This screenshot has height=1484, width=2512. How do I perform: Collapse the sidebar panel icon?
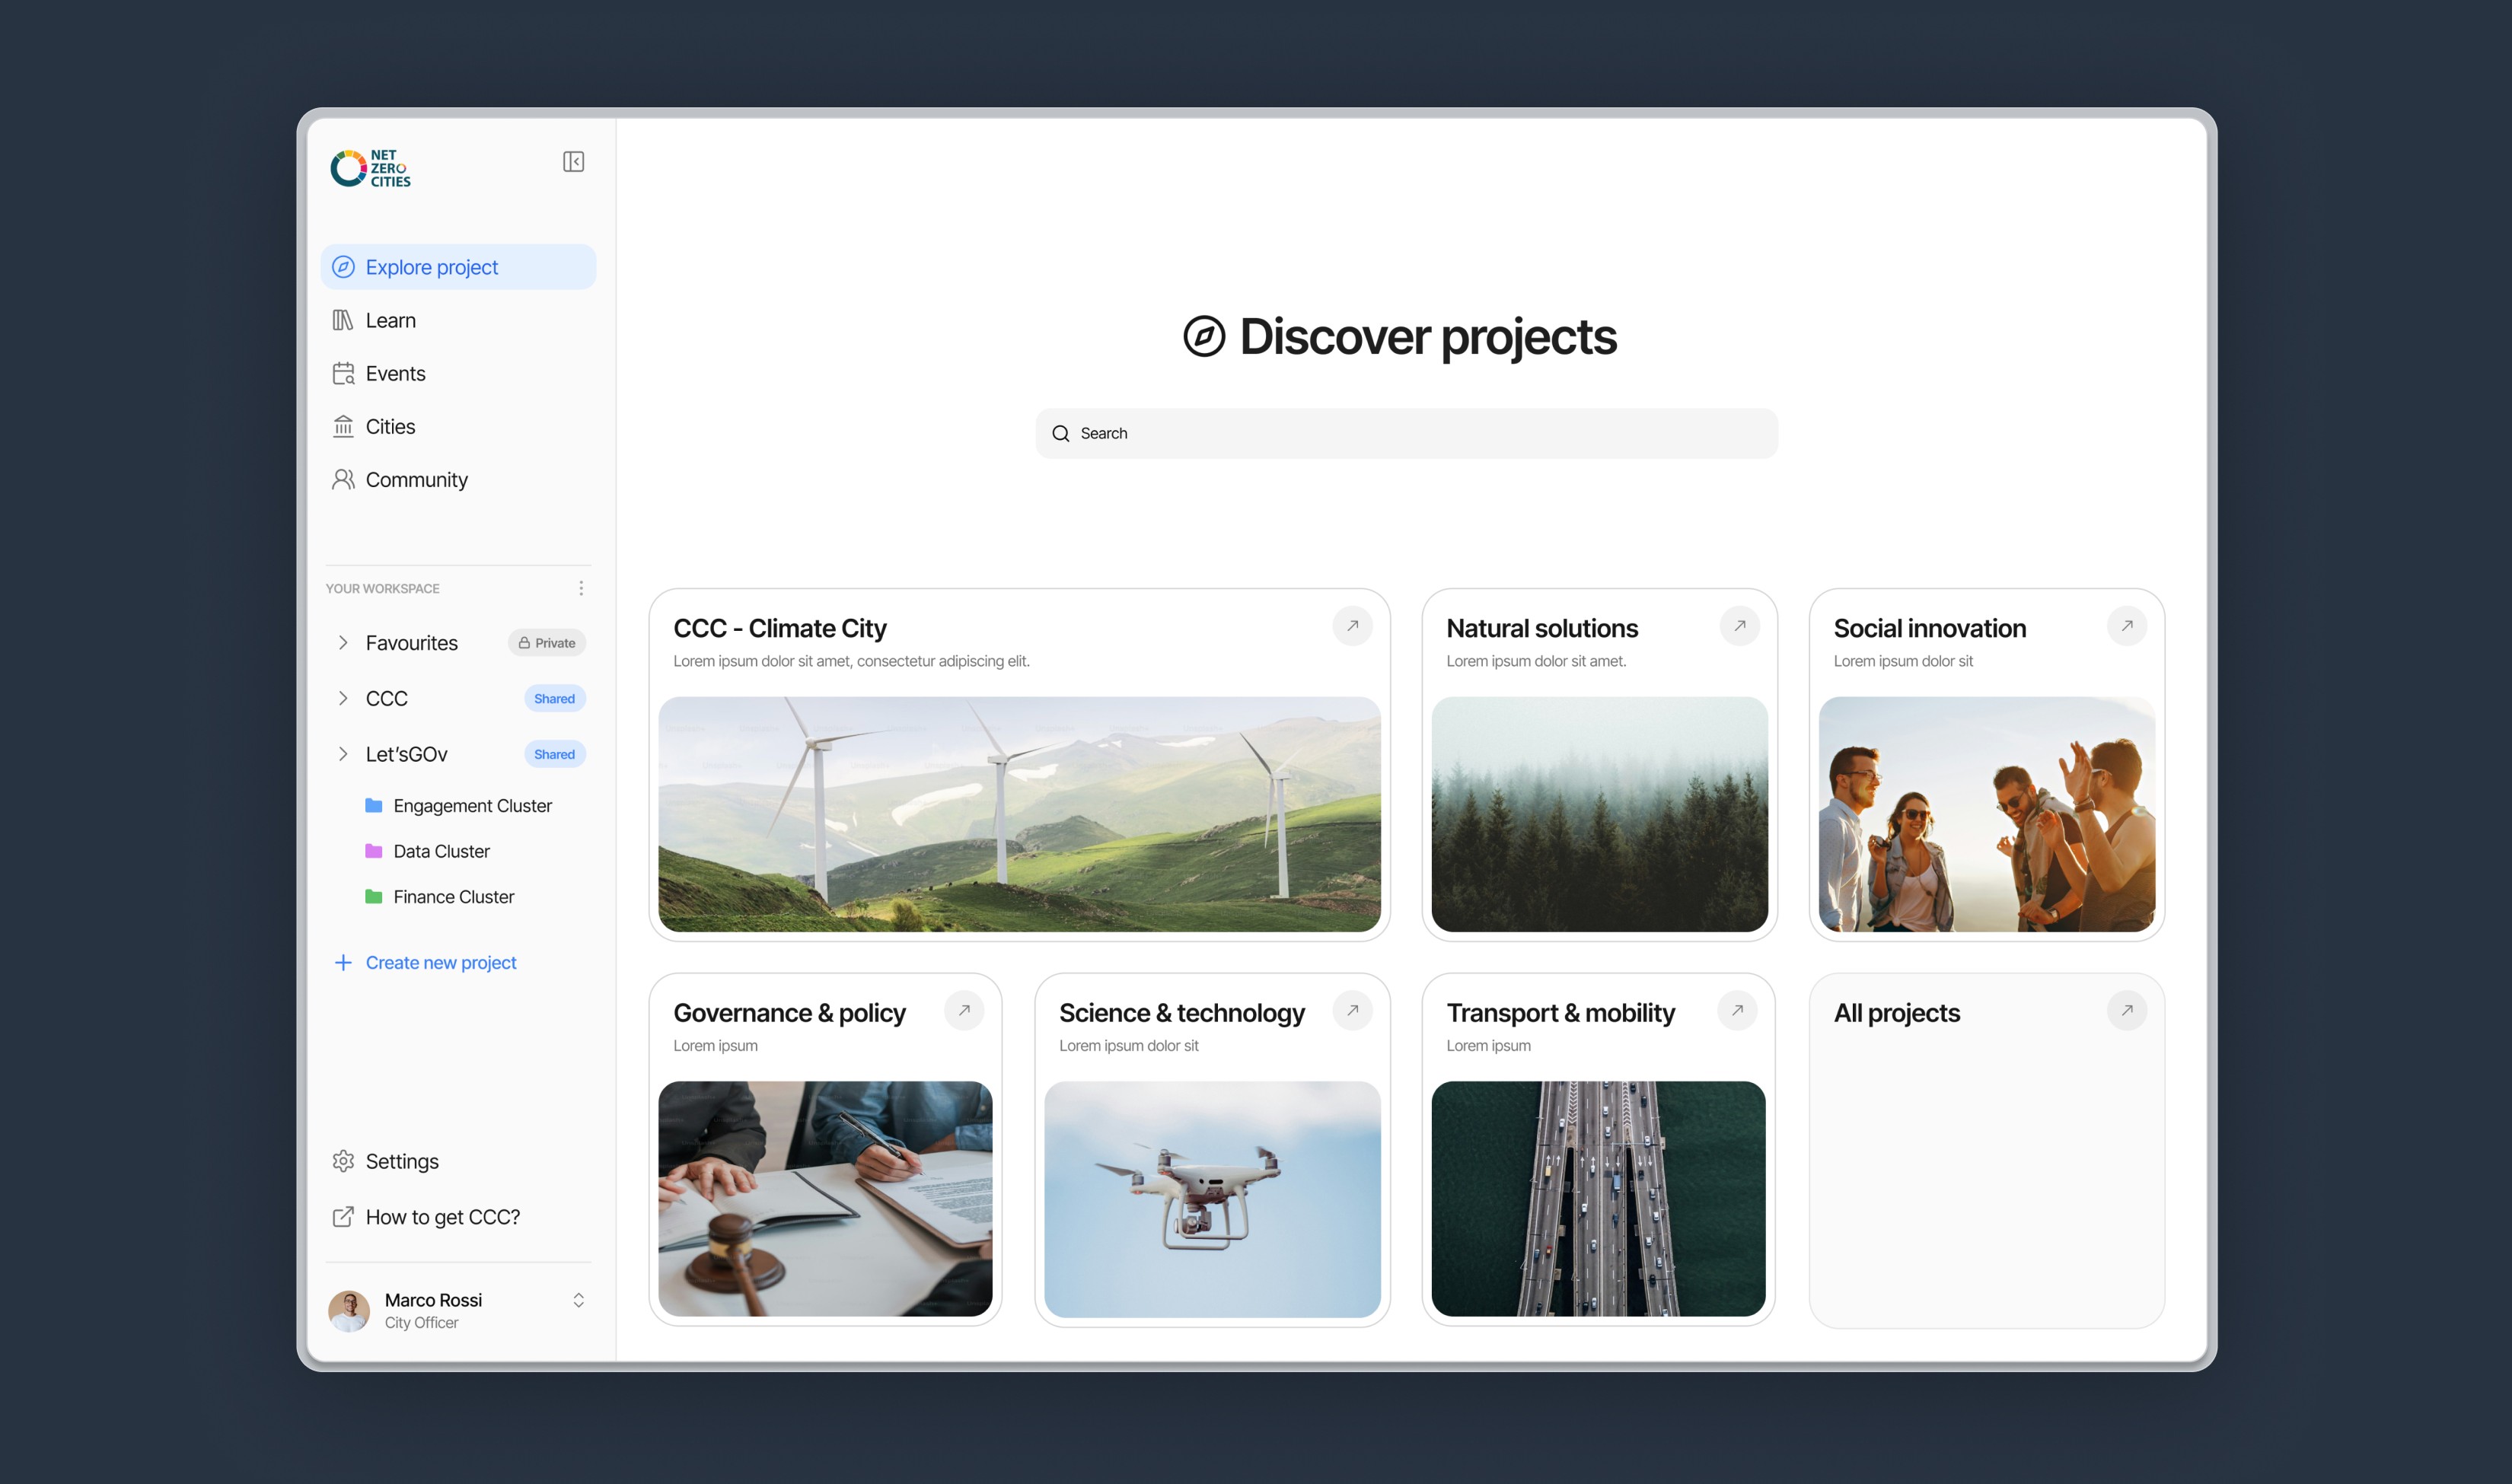(573, 162)
